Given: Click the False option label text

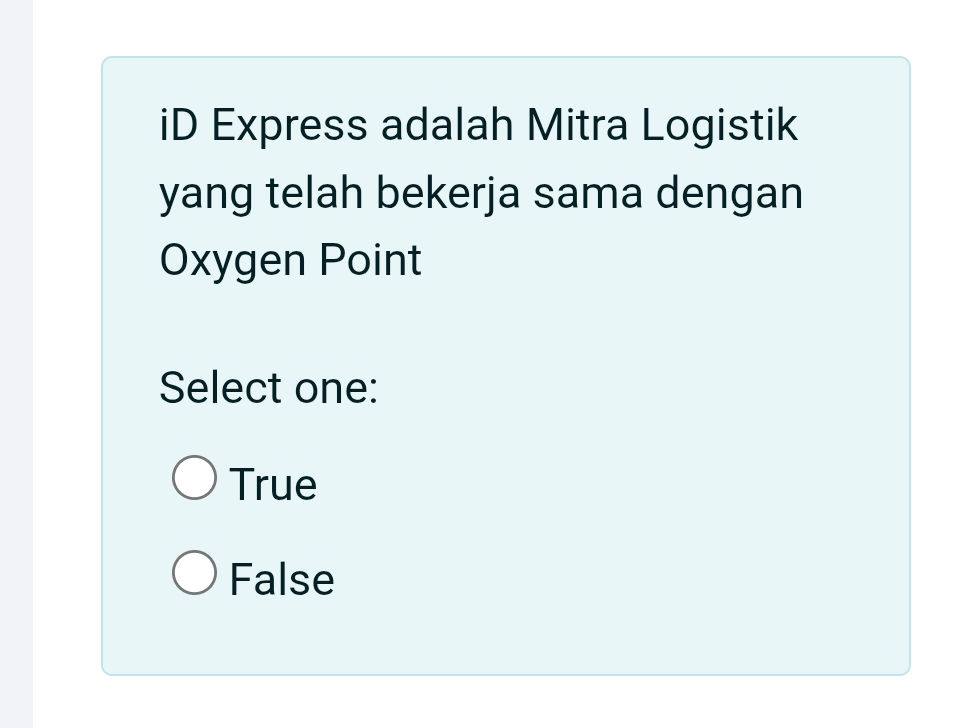Looking at the screenshot, I should (282, 578).
